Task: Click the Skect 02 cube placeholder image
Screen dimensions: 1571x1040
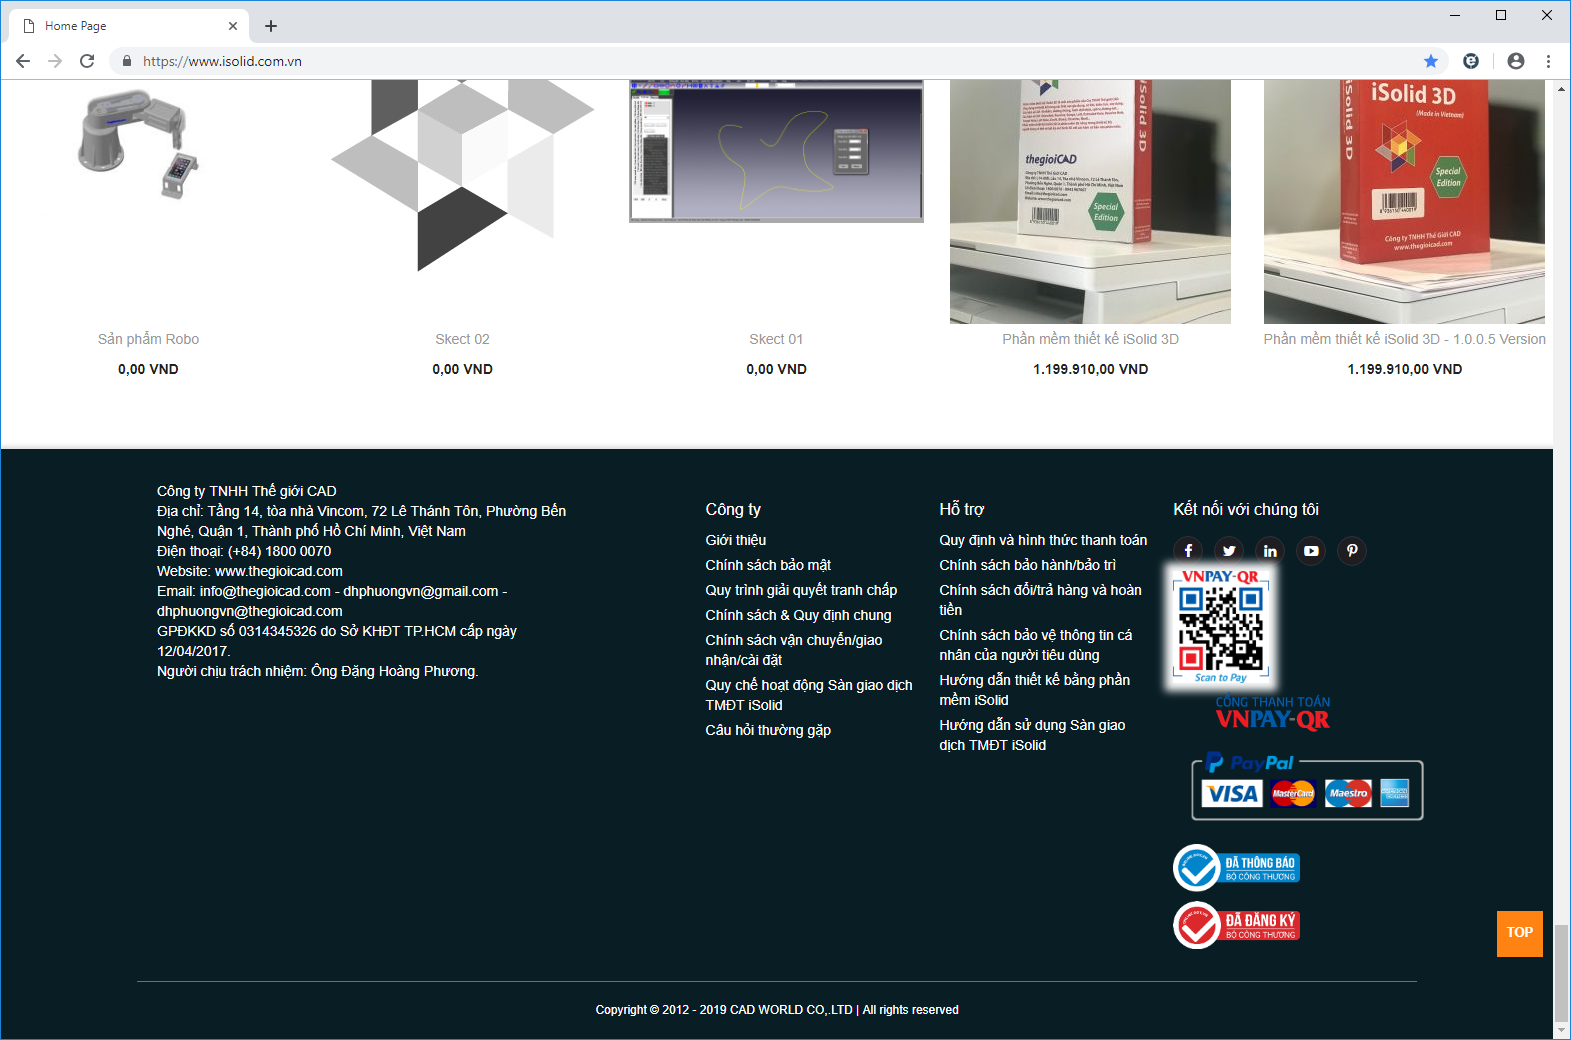Action: point(462,176)
